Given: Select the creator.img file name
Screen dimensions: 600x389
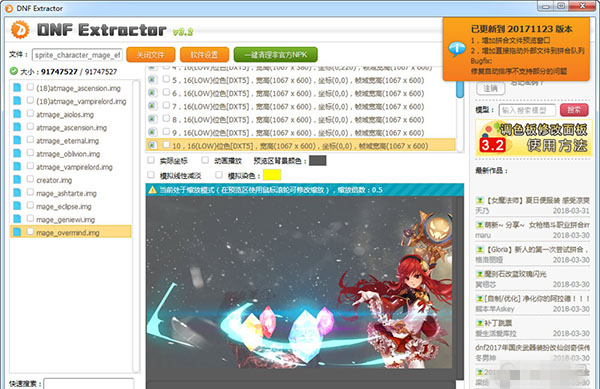Looking at the screenshot, I should coord(54,180).
